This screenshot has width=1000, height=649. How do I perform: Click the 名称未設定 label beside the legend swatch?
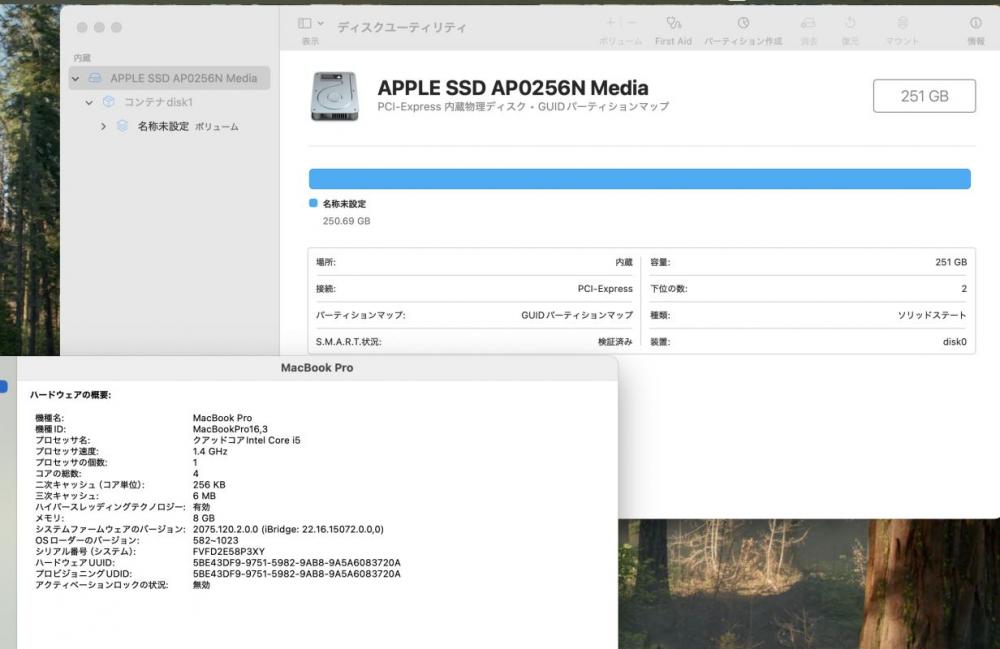pos(344,204)
